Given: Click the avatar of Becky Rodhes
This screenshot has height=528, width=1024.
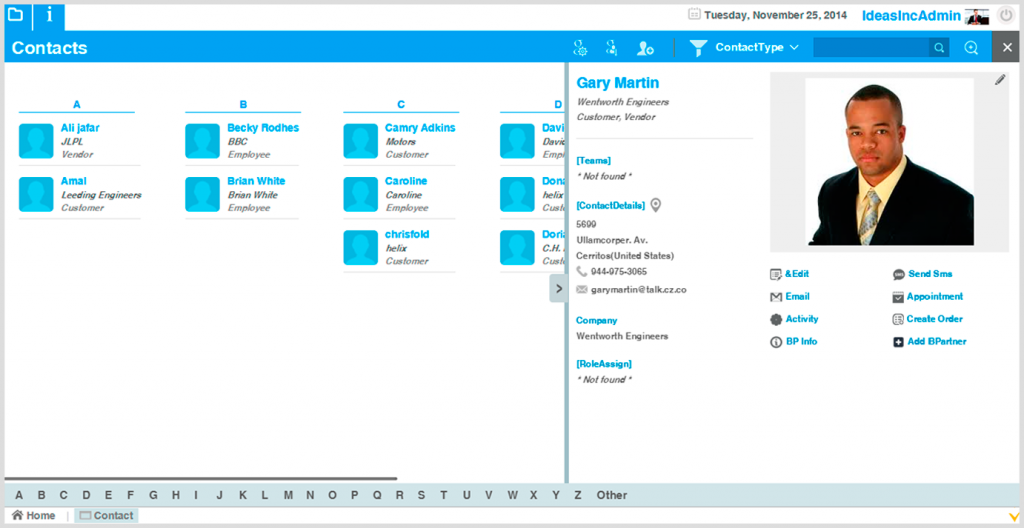Looking at the screenshot, I should point(202,140).
